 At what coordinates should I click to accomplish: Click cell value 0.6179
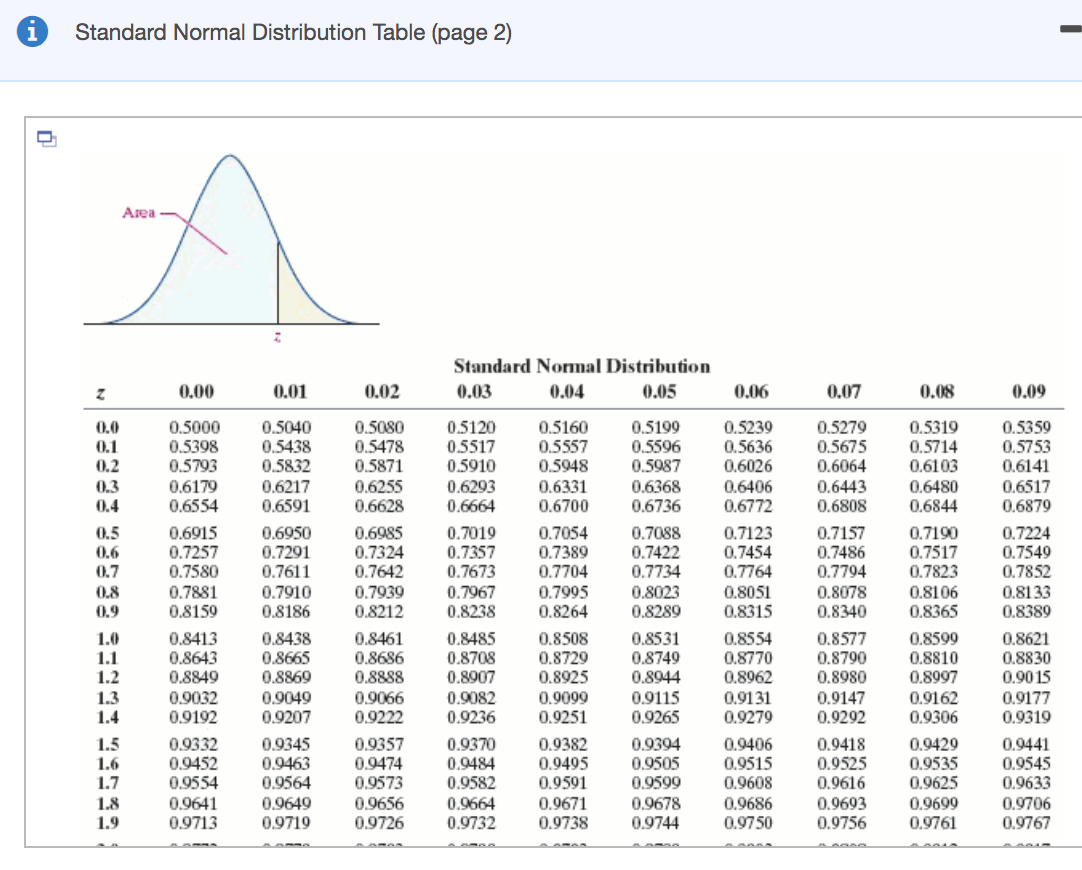[x=194, y=486]
